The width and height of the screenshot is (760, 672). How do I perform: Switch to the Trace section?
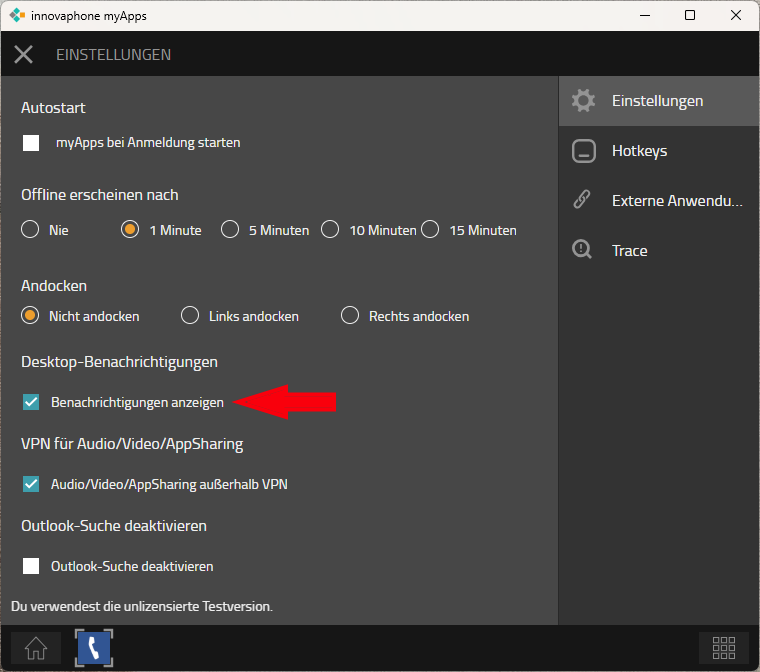[629, 251]
